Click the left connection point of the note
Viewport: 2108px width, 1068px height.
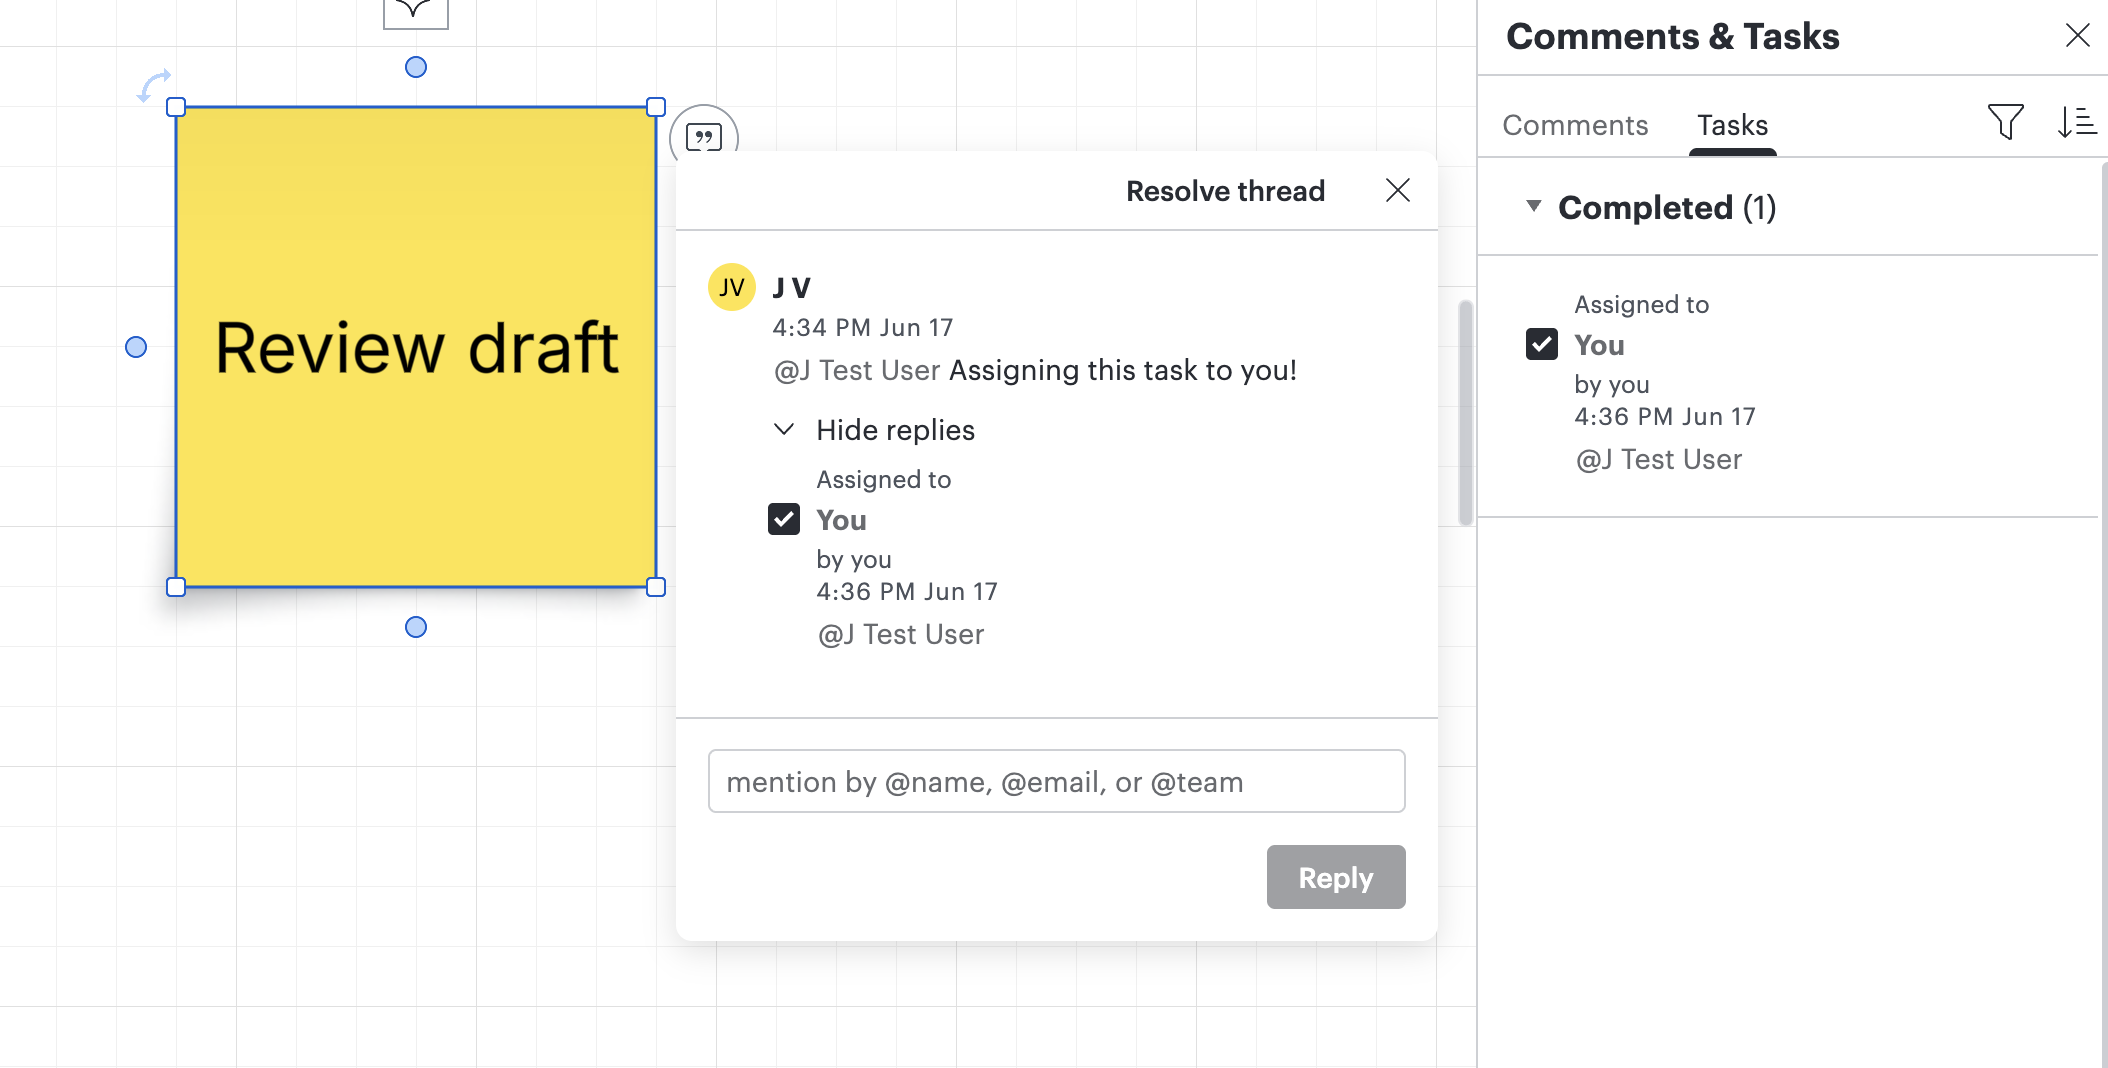point(136,347)
